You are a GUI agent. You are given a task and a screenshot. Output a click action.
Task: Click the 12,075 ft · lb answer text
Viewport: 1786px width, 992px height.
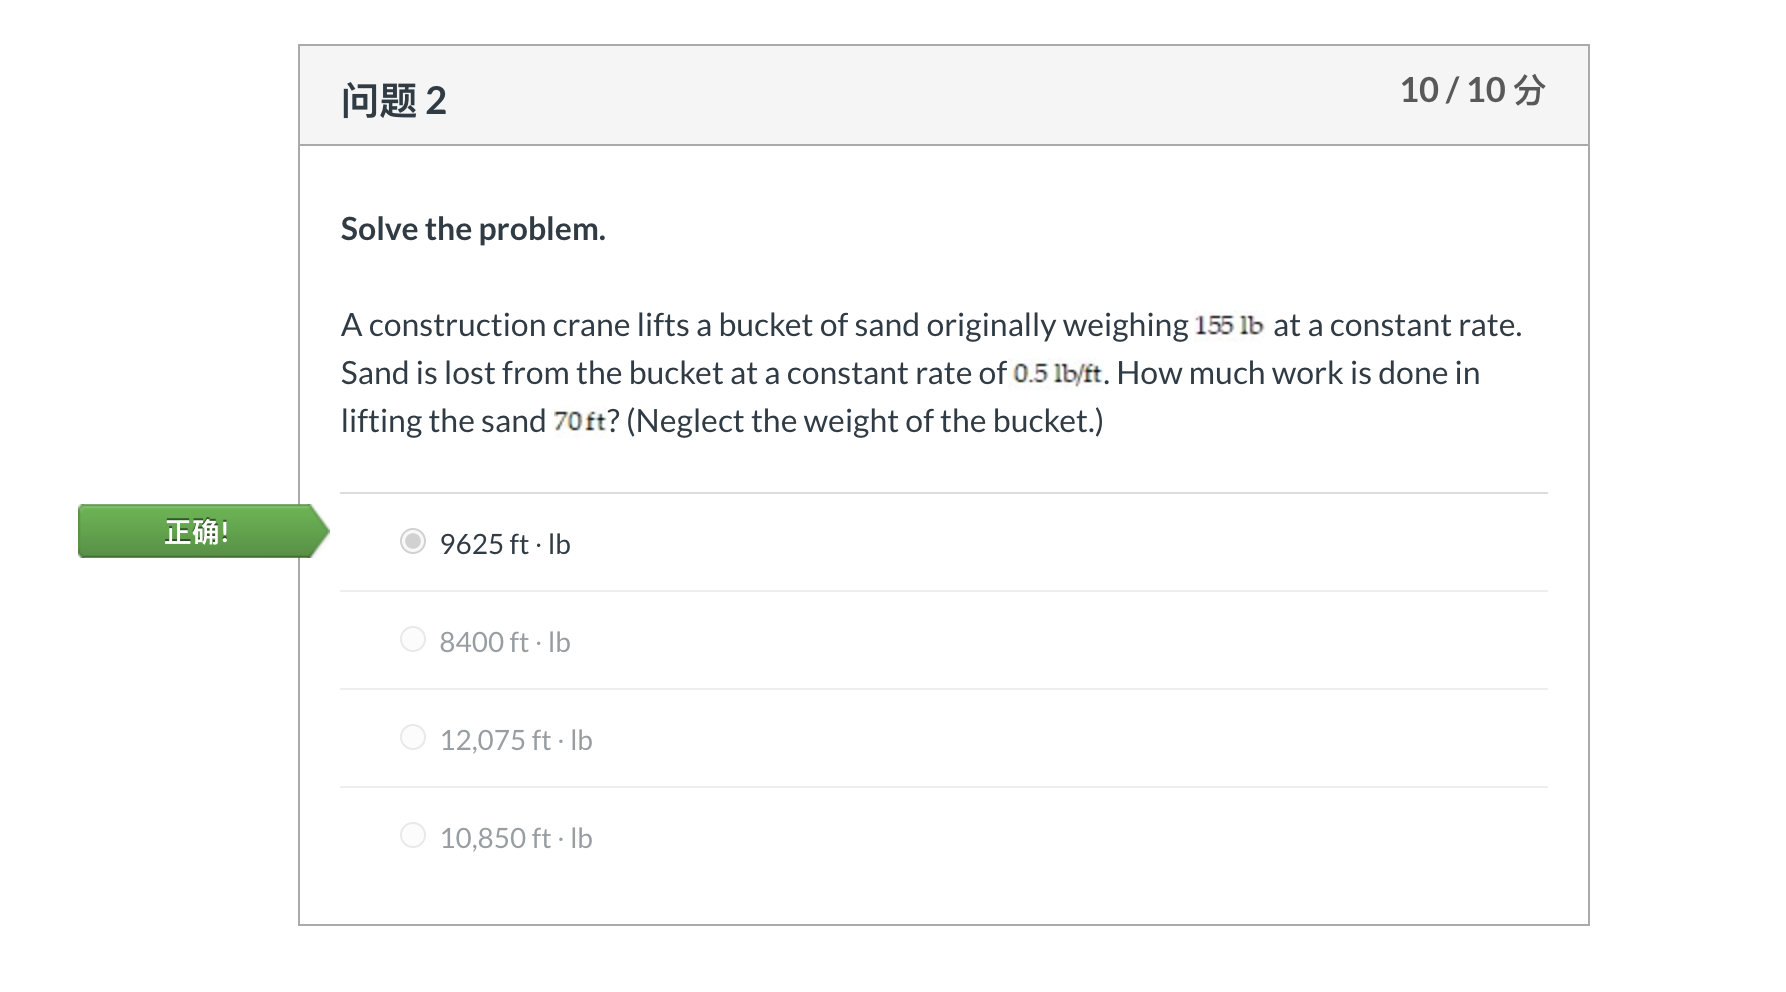pos(516,740)
